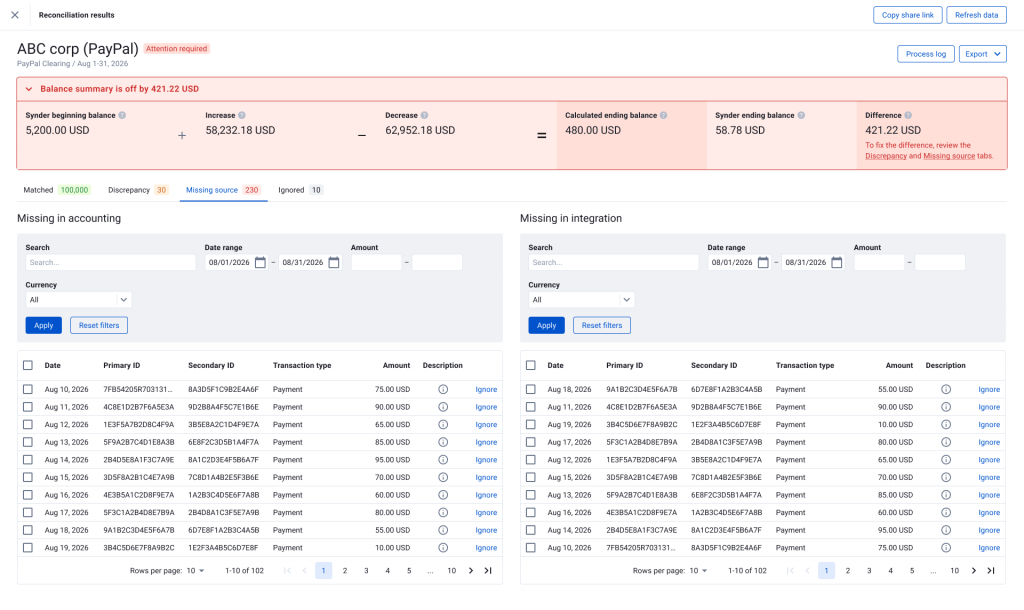
Task: Focus the Search field in Missing in accounting
Action: [110, 263]
